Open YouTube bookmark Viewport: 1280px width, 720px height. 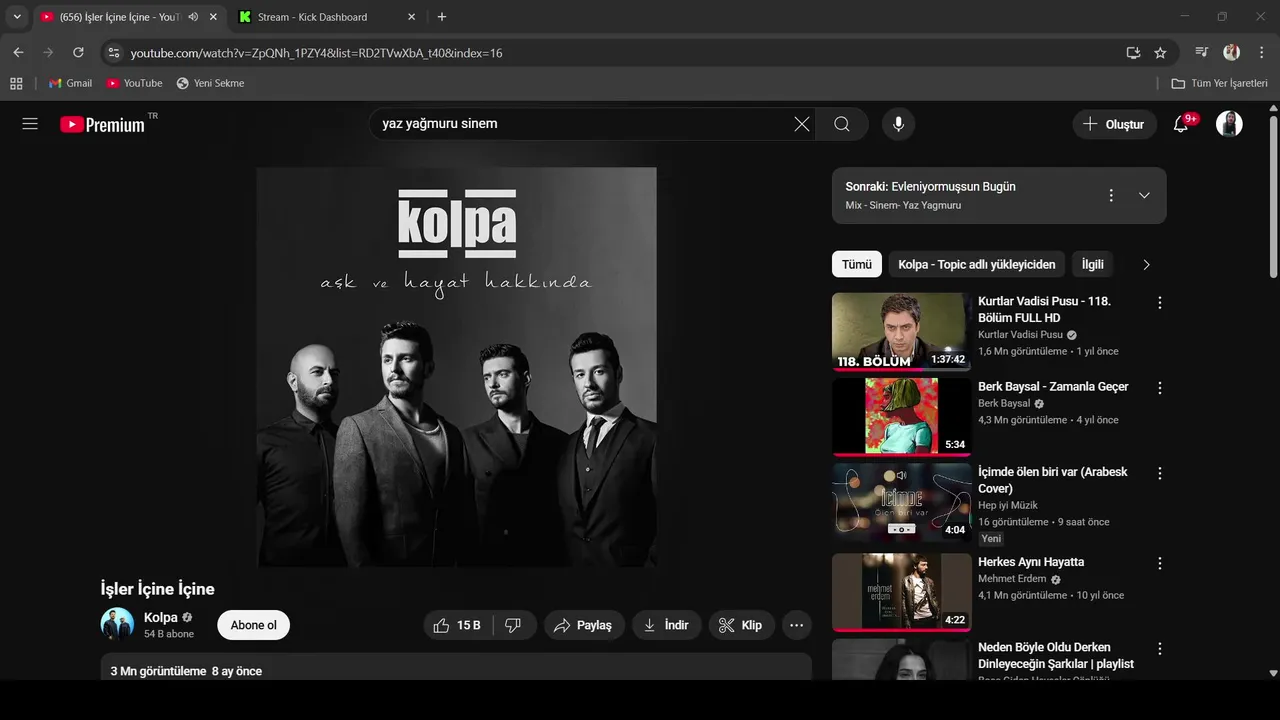(134, 83)
